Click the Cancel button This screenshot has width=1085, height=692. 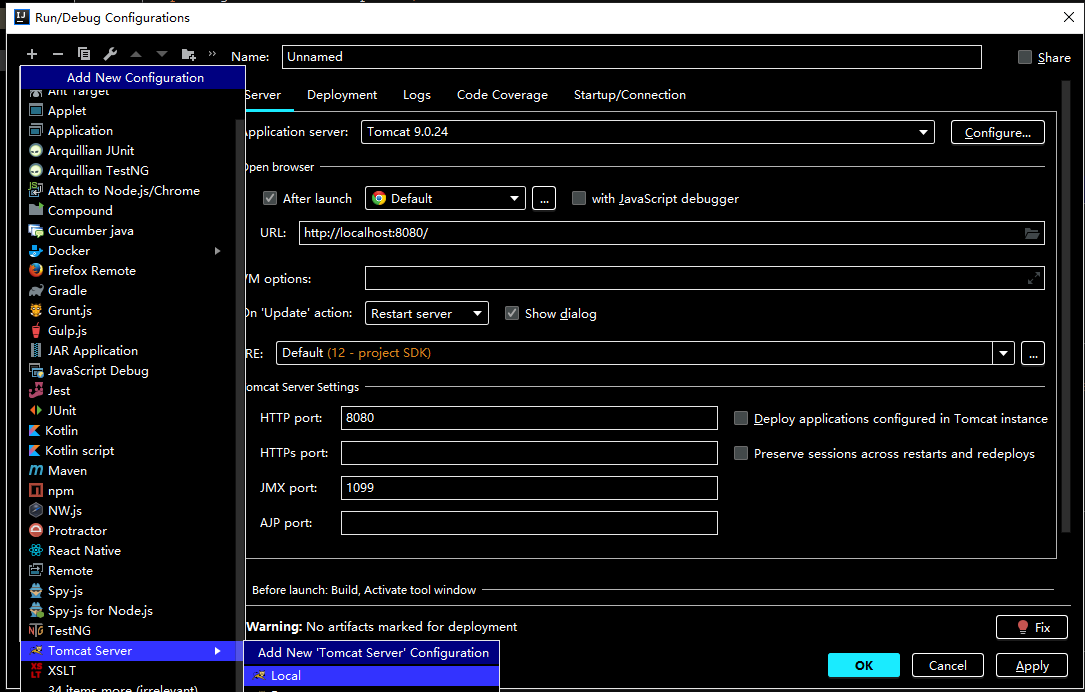[947, 666]
